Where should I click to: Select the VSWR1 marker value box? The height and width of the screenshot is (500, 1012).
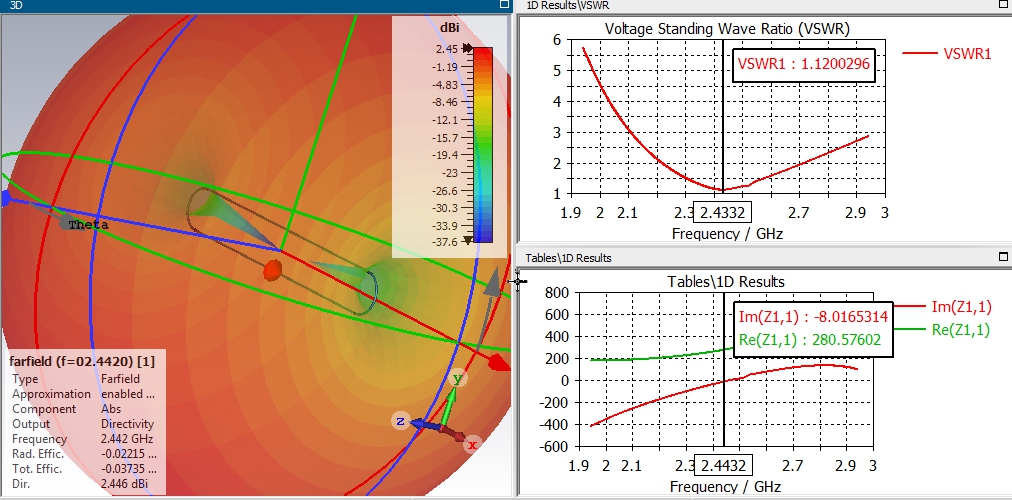pyautogui.click(x=804, y=65)
